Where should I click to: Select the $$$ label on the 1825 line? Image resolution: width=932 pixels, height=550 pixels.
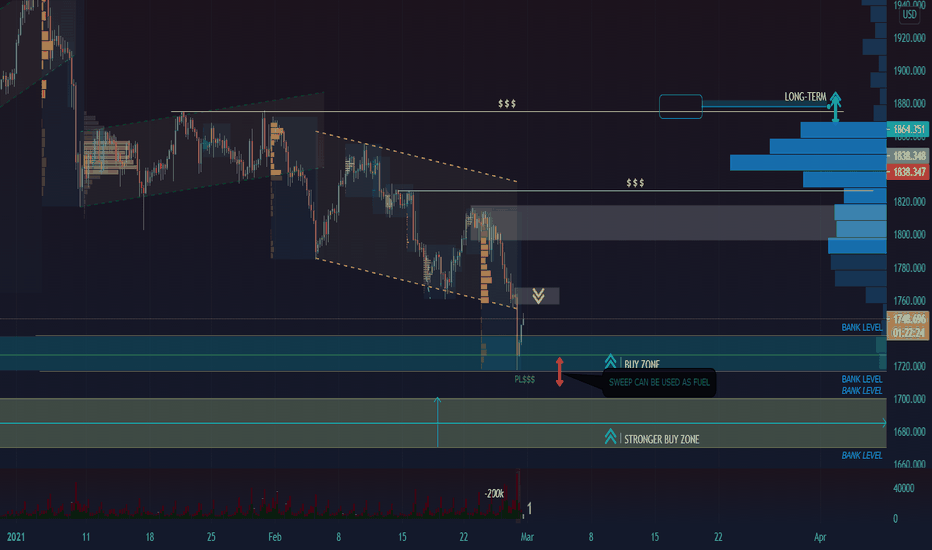click(x=635, y=183)
